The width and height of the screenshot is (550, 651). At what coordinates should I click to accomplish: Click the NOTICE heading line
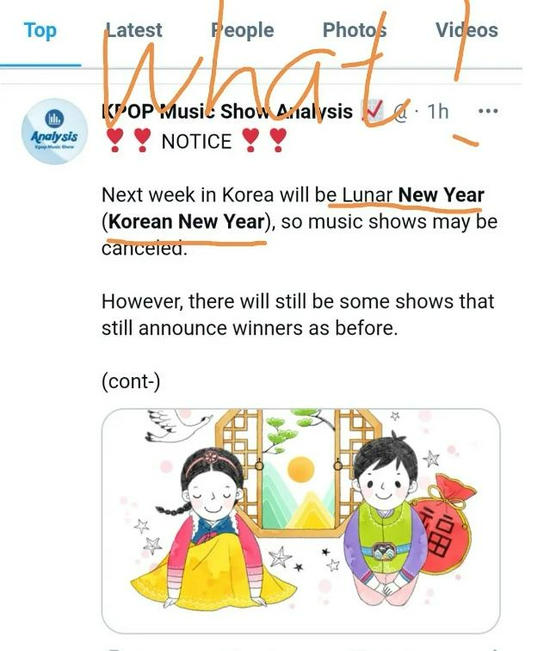(196, 141)
